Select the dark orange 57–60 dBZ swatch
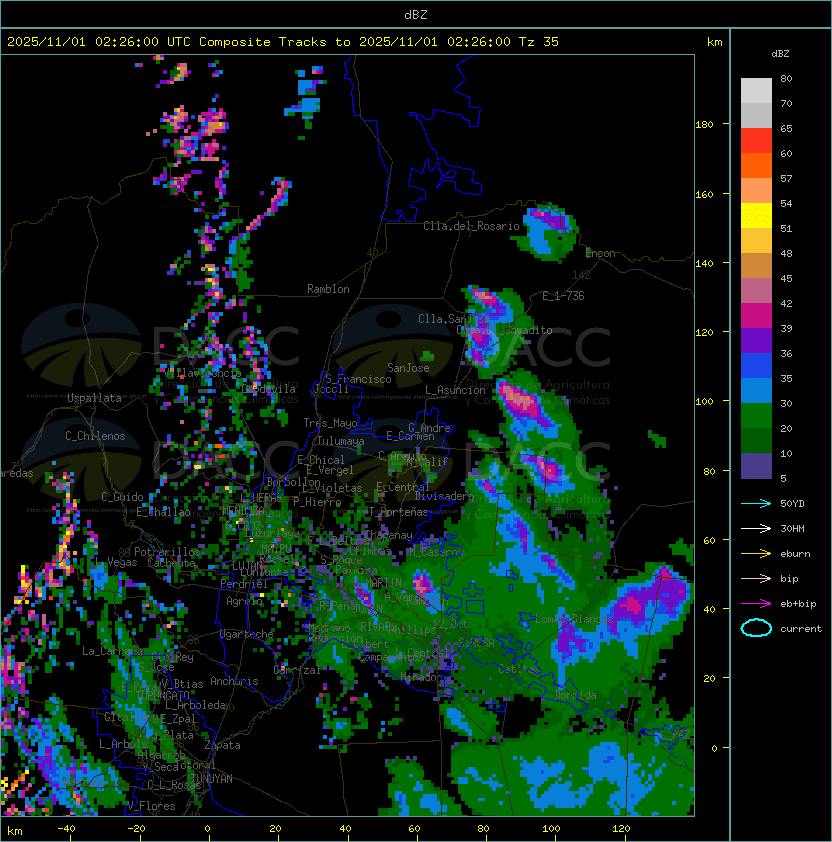 (x=756, y=165)
